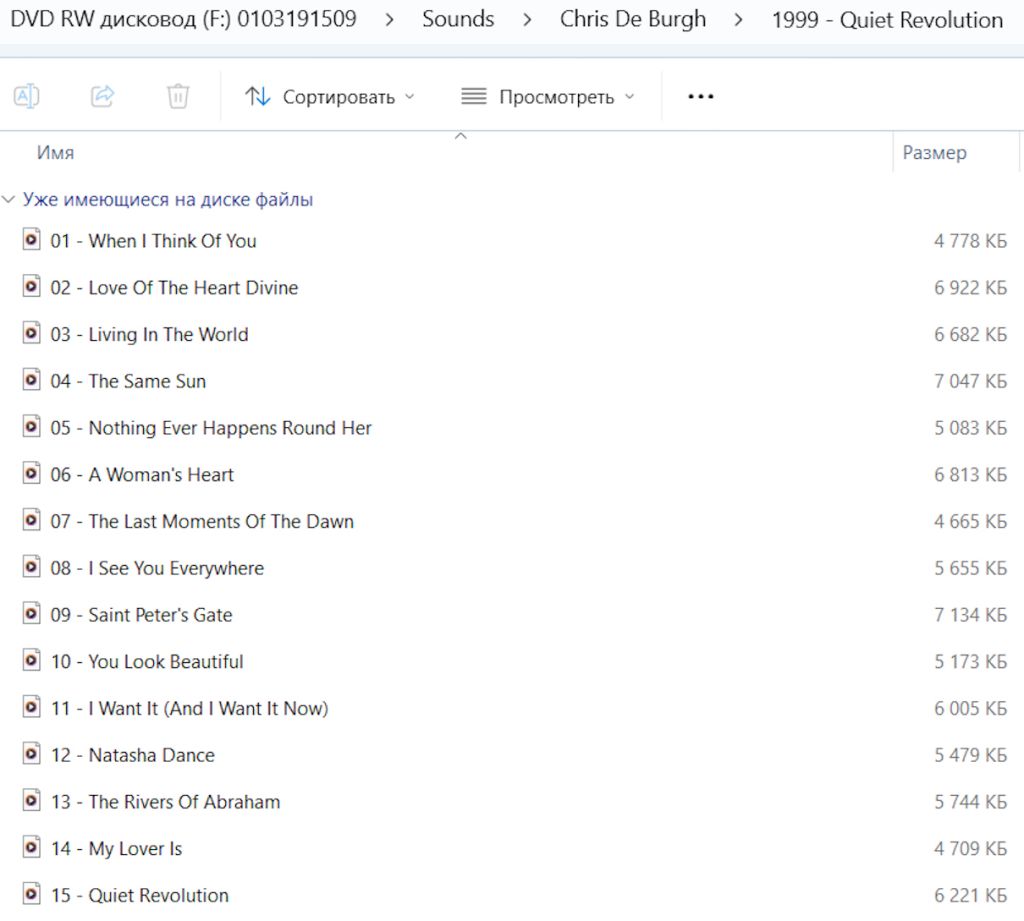Open the Сортировать sort dropdown
1024x921 pixels.
coord(330,97)
